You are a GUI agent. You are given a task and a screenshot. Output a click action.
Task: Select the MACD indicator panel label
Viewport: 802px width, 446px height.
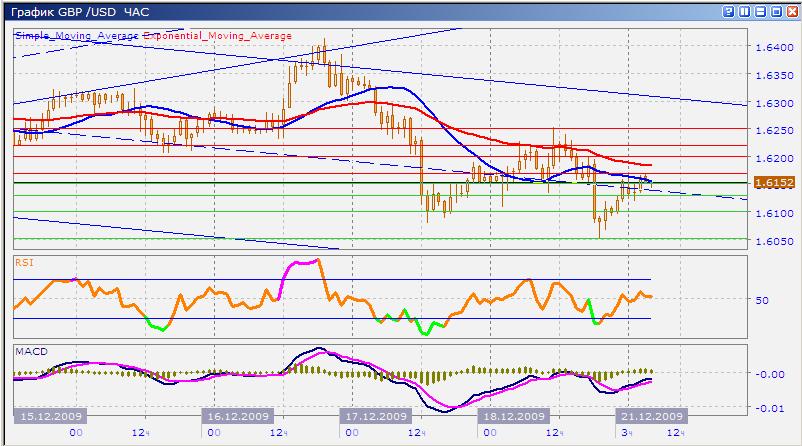point(30,351)
